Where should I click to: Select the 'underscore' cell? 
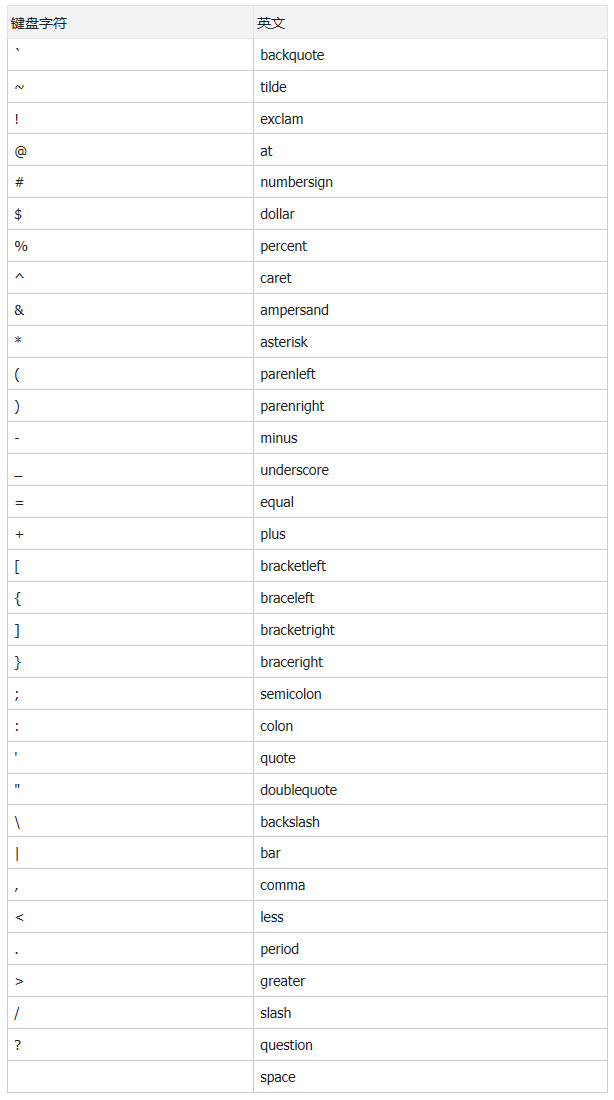(294, 470)
